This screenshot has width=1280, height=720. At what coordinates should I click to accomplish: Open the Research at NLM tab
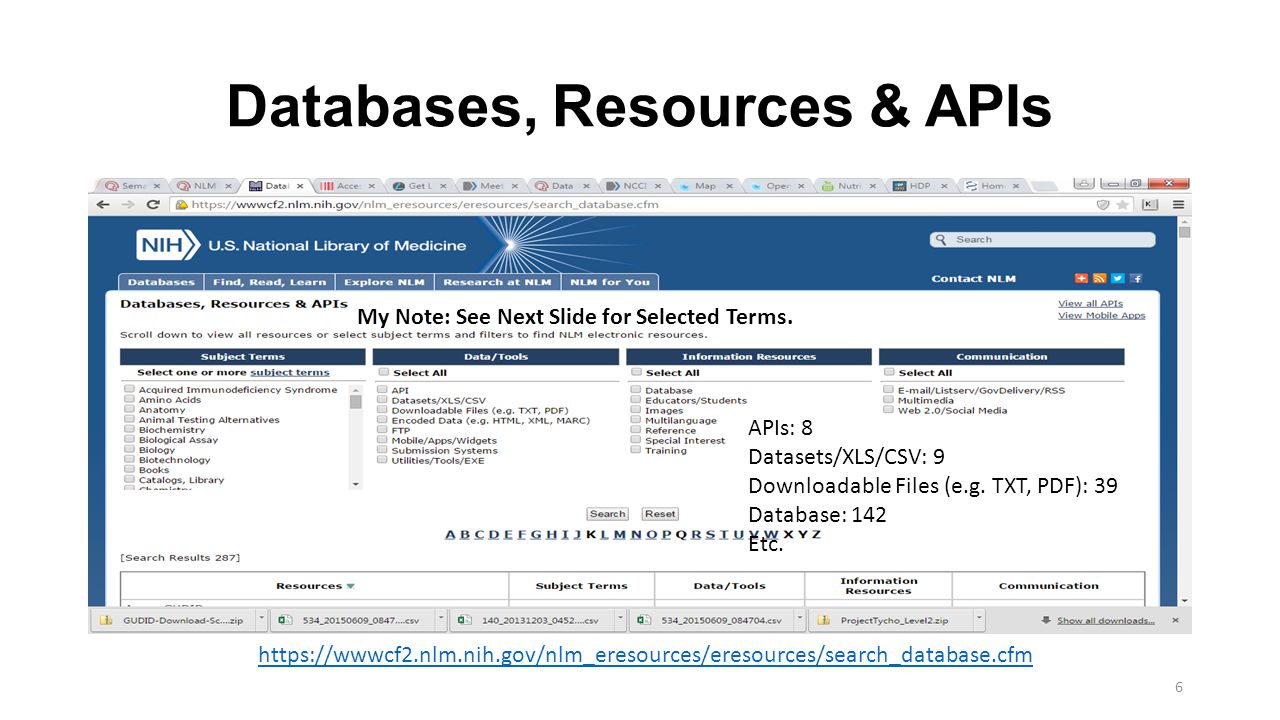coord(497,282)
